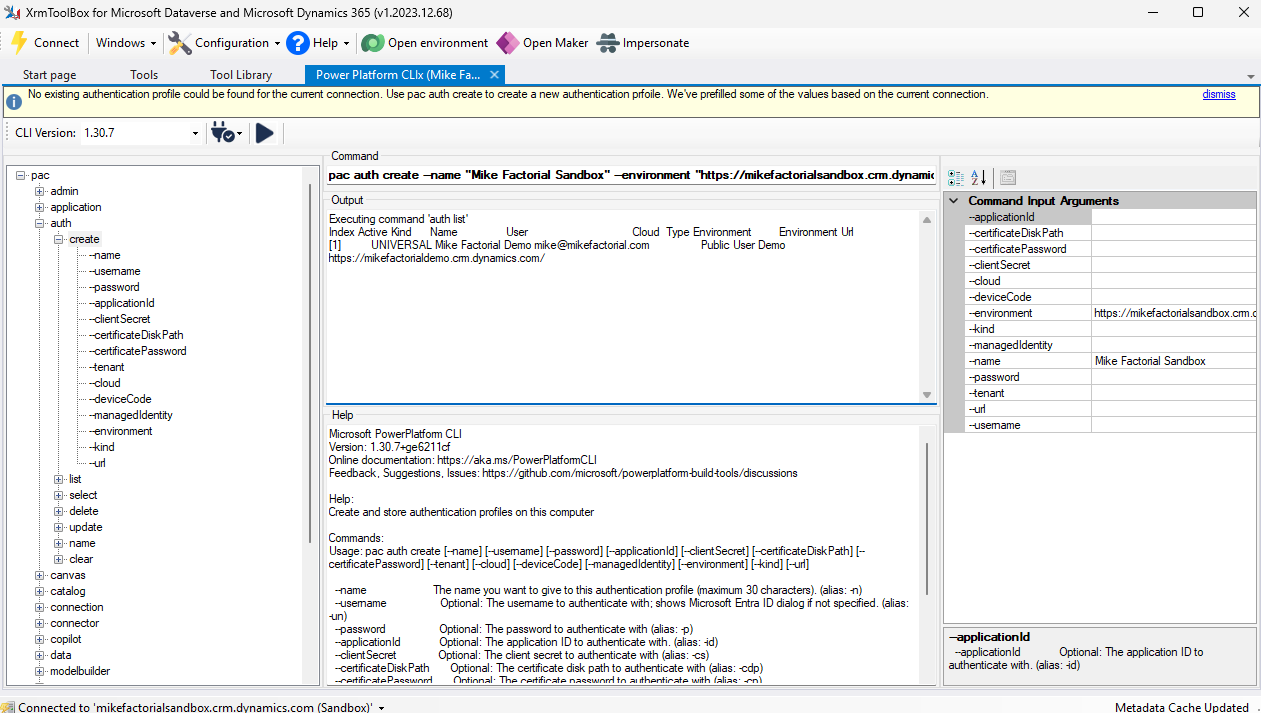This screenshot has height=713, width=1261.
Task: Close the Power Platform CLIx tab
Action: pyautogui.click(x=494, y=75)
